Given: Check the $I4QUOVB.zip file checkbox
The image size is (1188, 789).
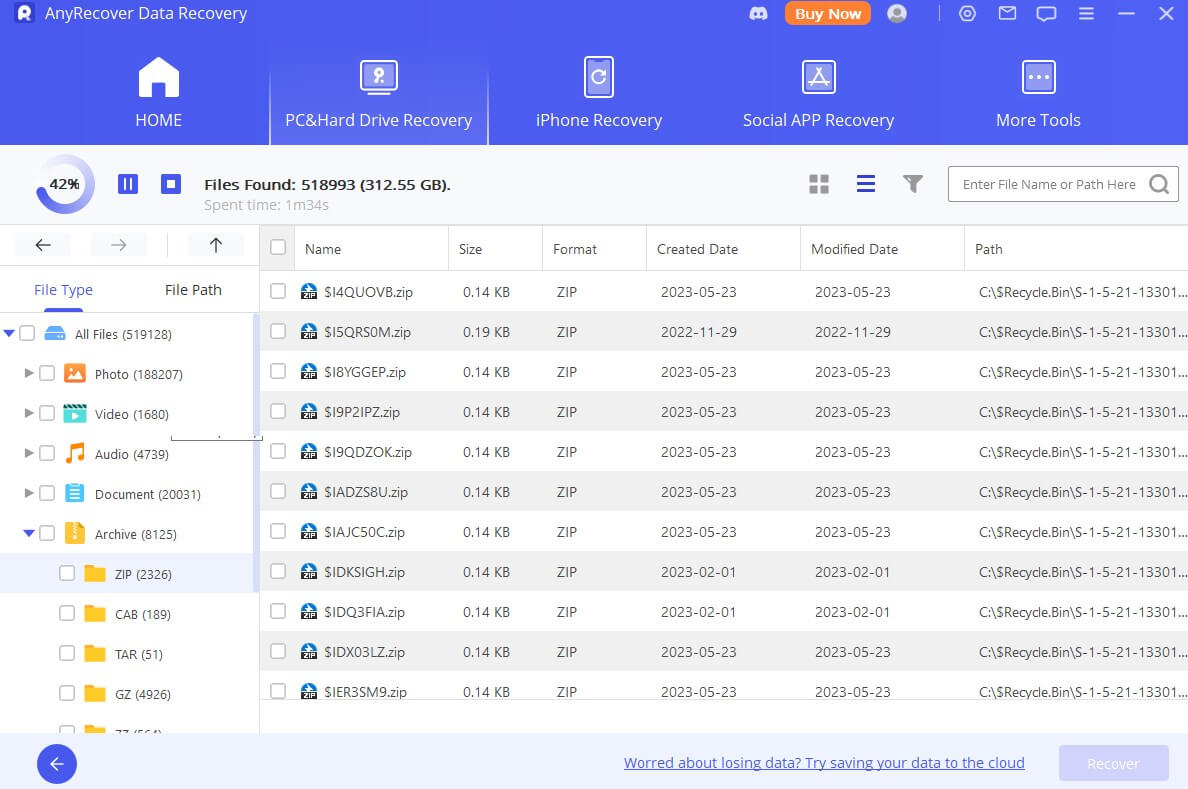Looking at the screenshot, I should 277,291.
